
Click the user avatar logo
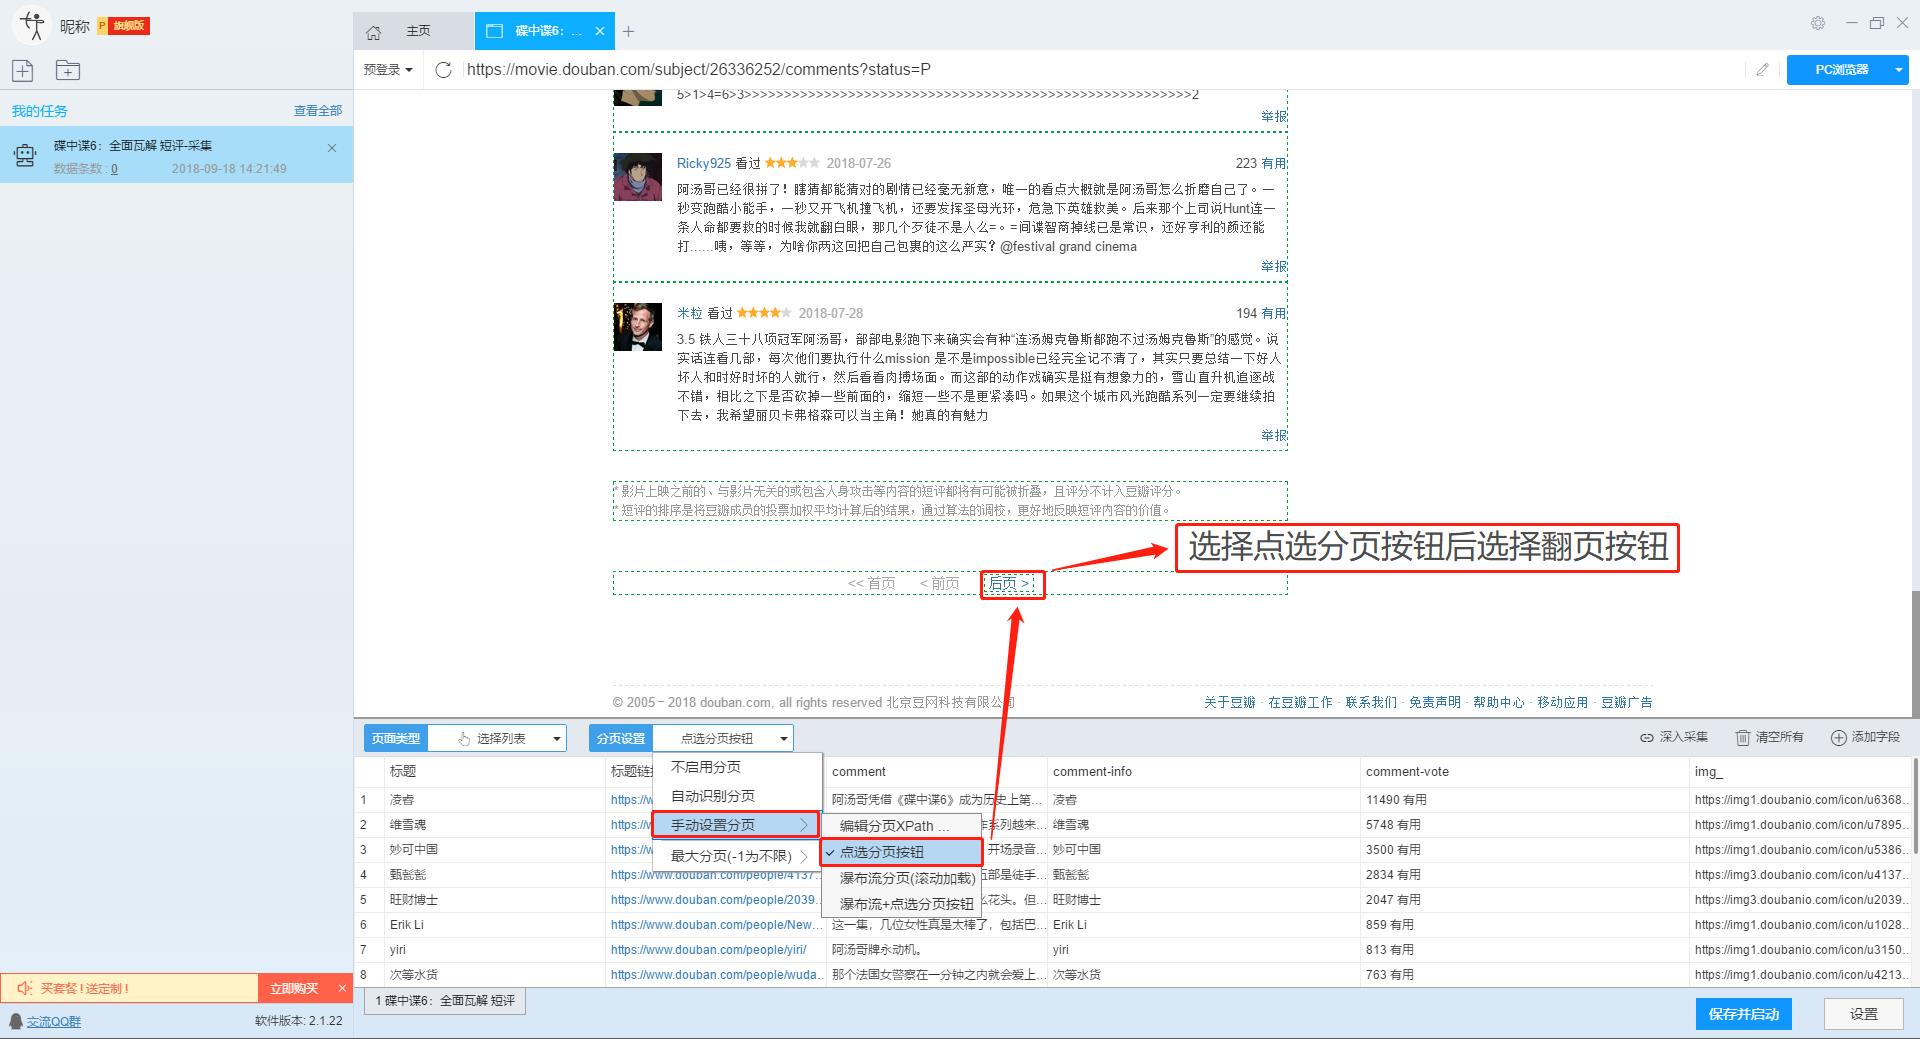pos(33,25)
